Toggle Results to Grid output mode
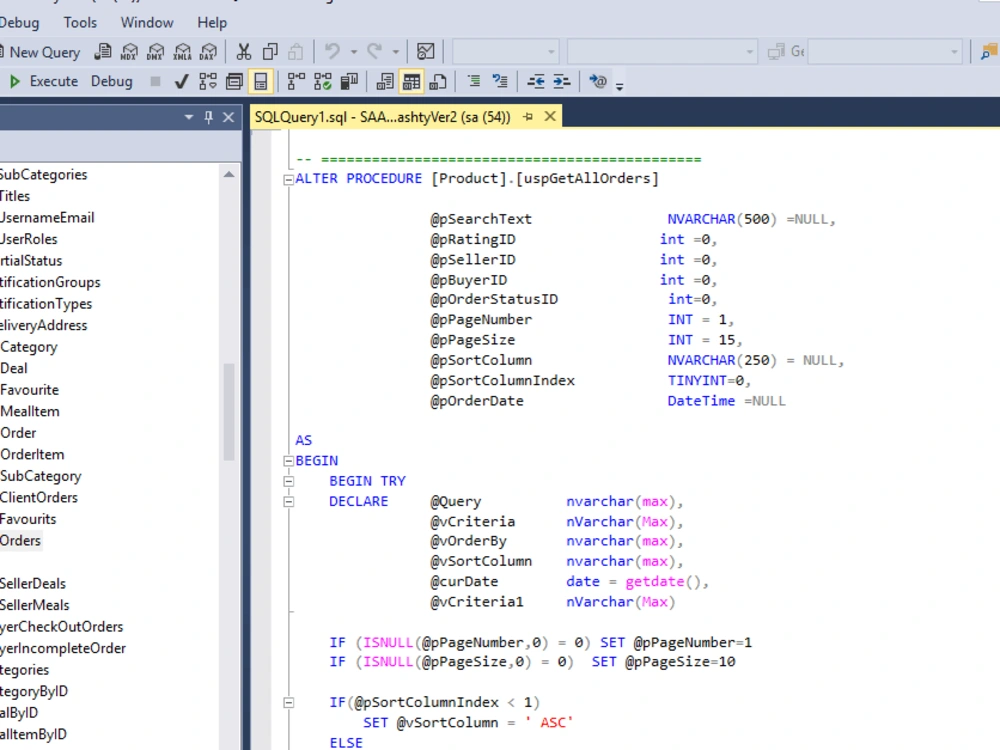Viewport: 1000px width, 750px height. pos(411,81)
